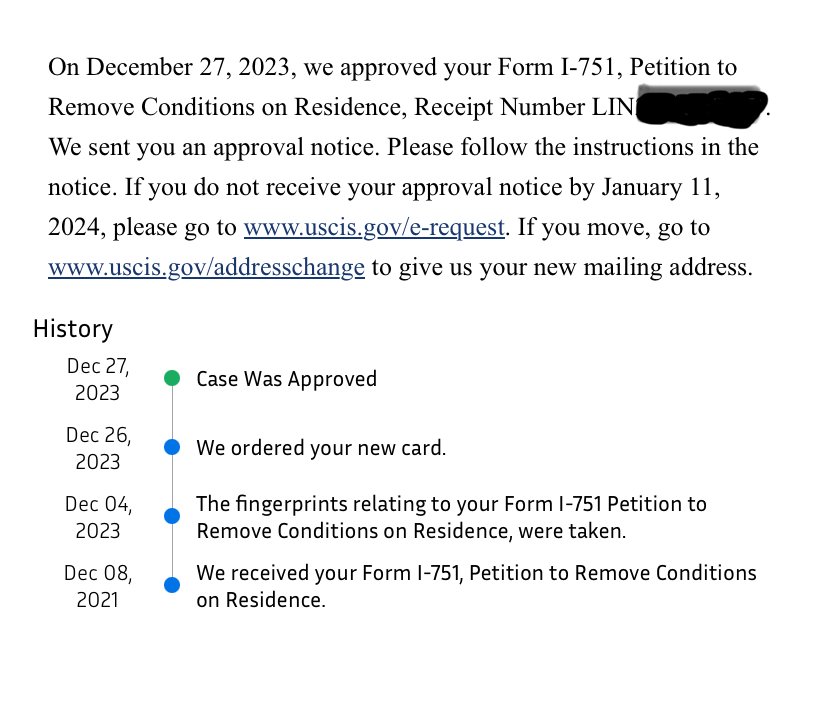The image size is (827, 724).
Task: Open the www.uscis.gov/e-request link
Action: click(374, 227)
